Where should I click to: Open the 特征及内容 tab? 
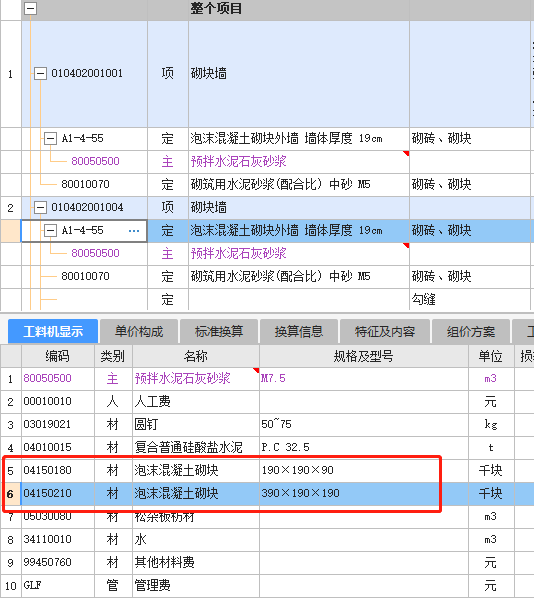click(385, 331)
